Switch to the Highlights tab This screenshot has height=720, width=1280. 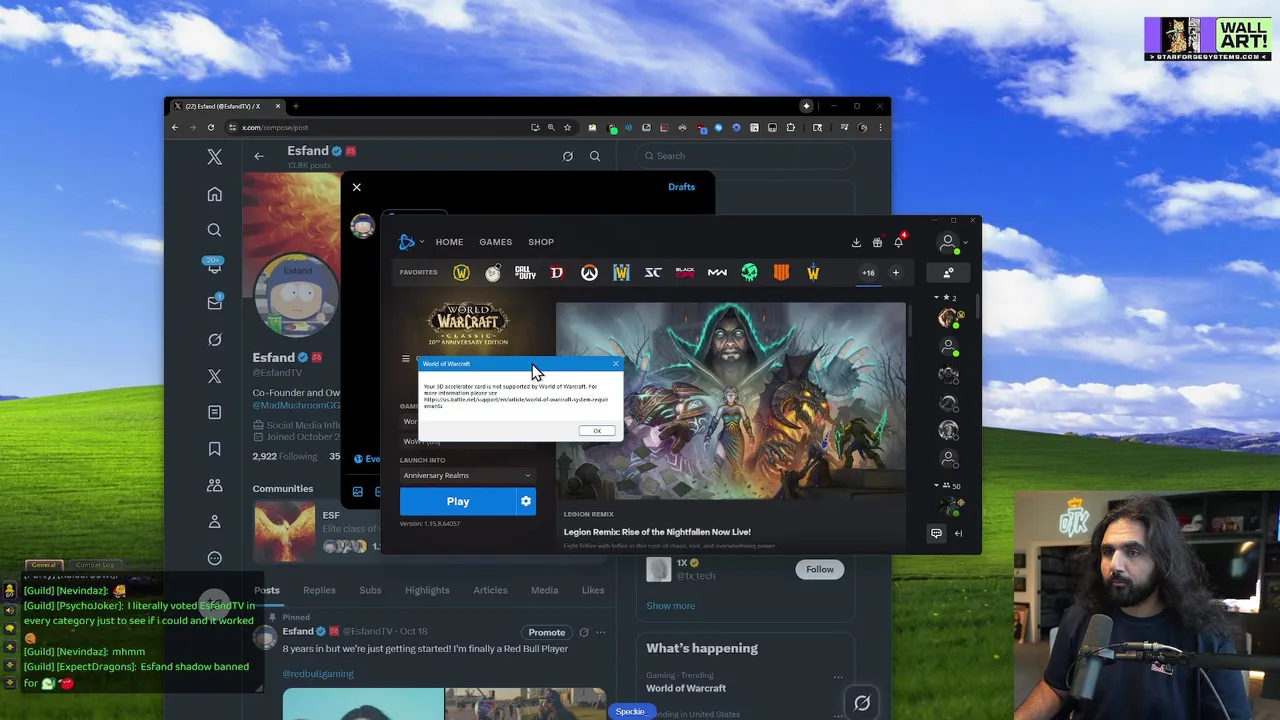tap(427, 590)
